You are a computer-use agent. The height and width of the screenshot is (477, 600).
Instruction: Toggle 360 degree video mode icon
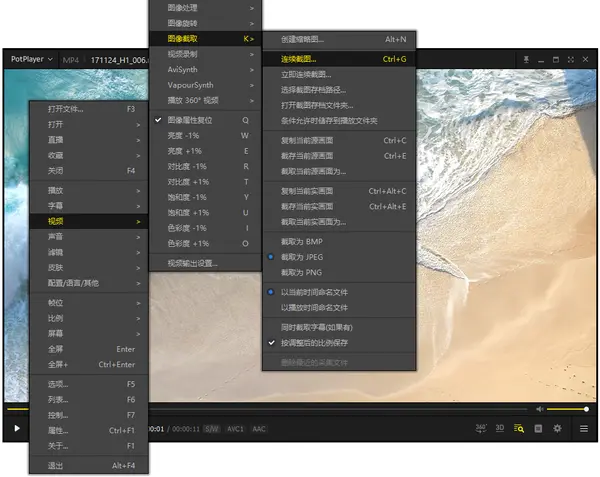coord(481,428)
